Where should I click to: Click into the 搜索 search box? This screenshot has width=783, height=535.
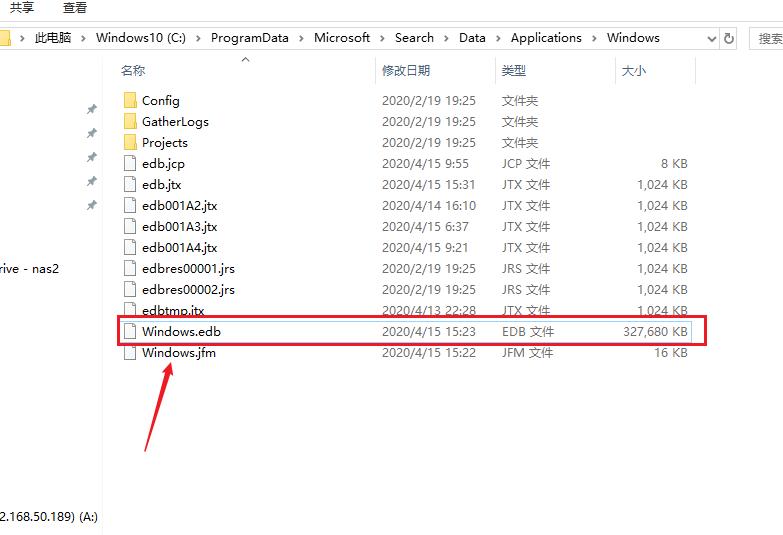766,38
